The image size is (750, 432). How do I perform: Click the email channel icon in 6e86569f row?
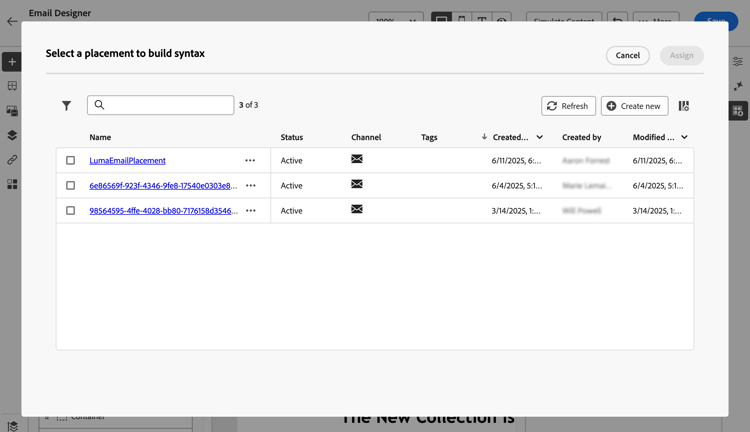(x=357, y=184)
